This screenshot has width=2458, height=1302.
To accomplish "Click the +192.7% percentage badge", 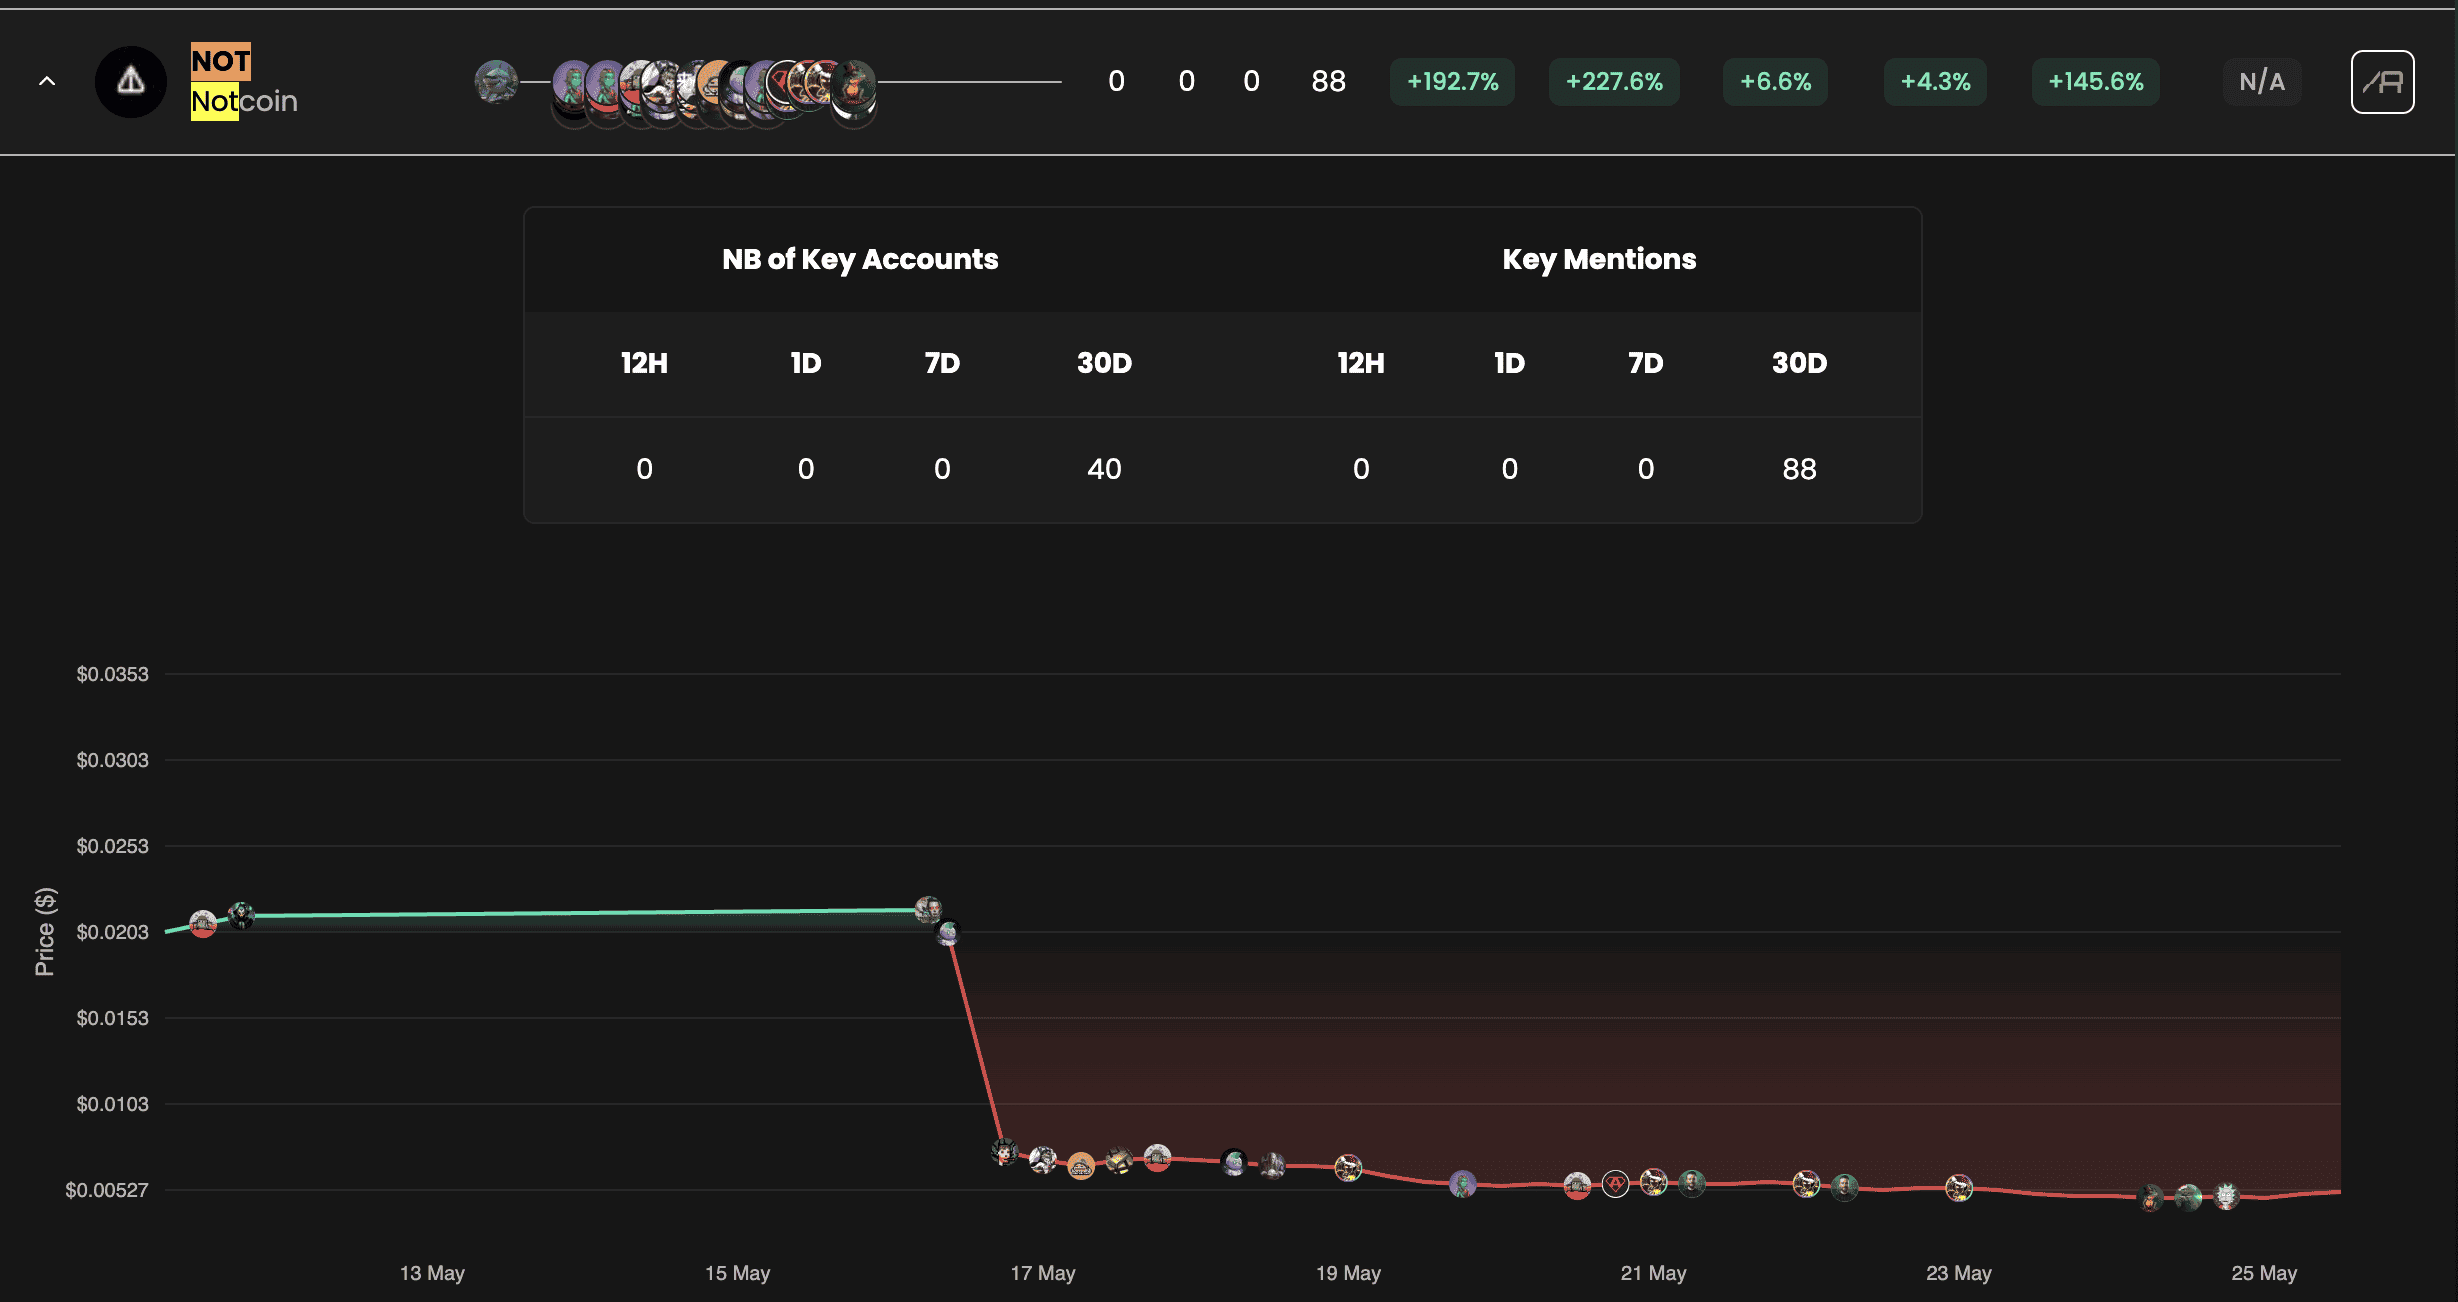I will click(1452, 82).
